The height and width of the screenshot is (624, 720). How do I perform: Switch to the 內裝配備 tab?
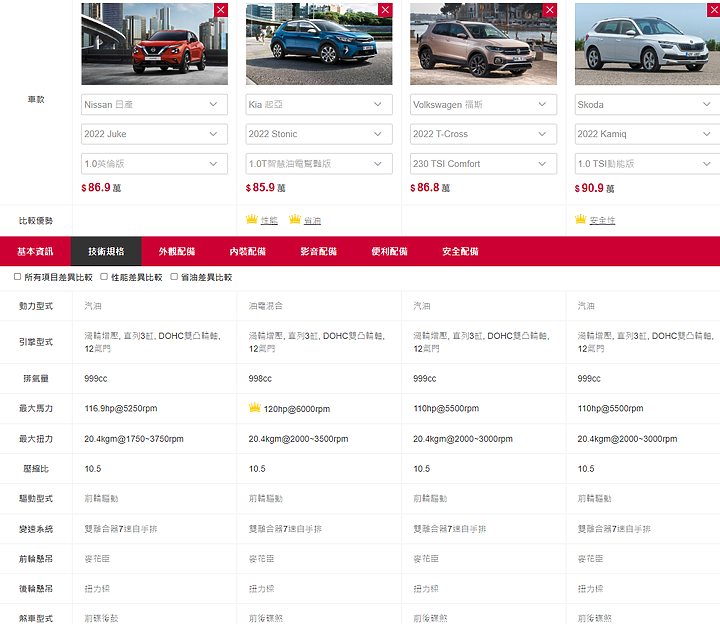point(248,251)
